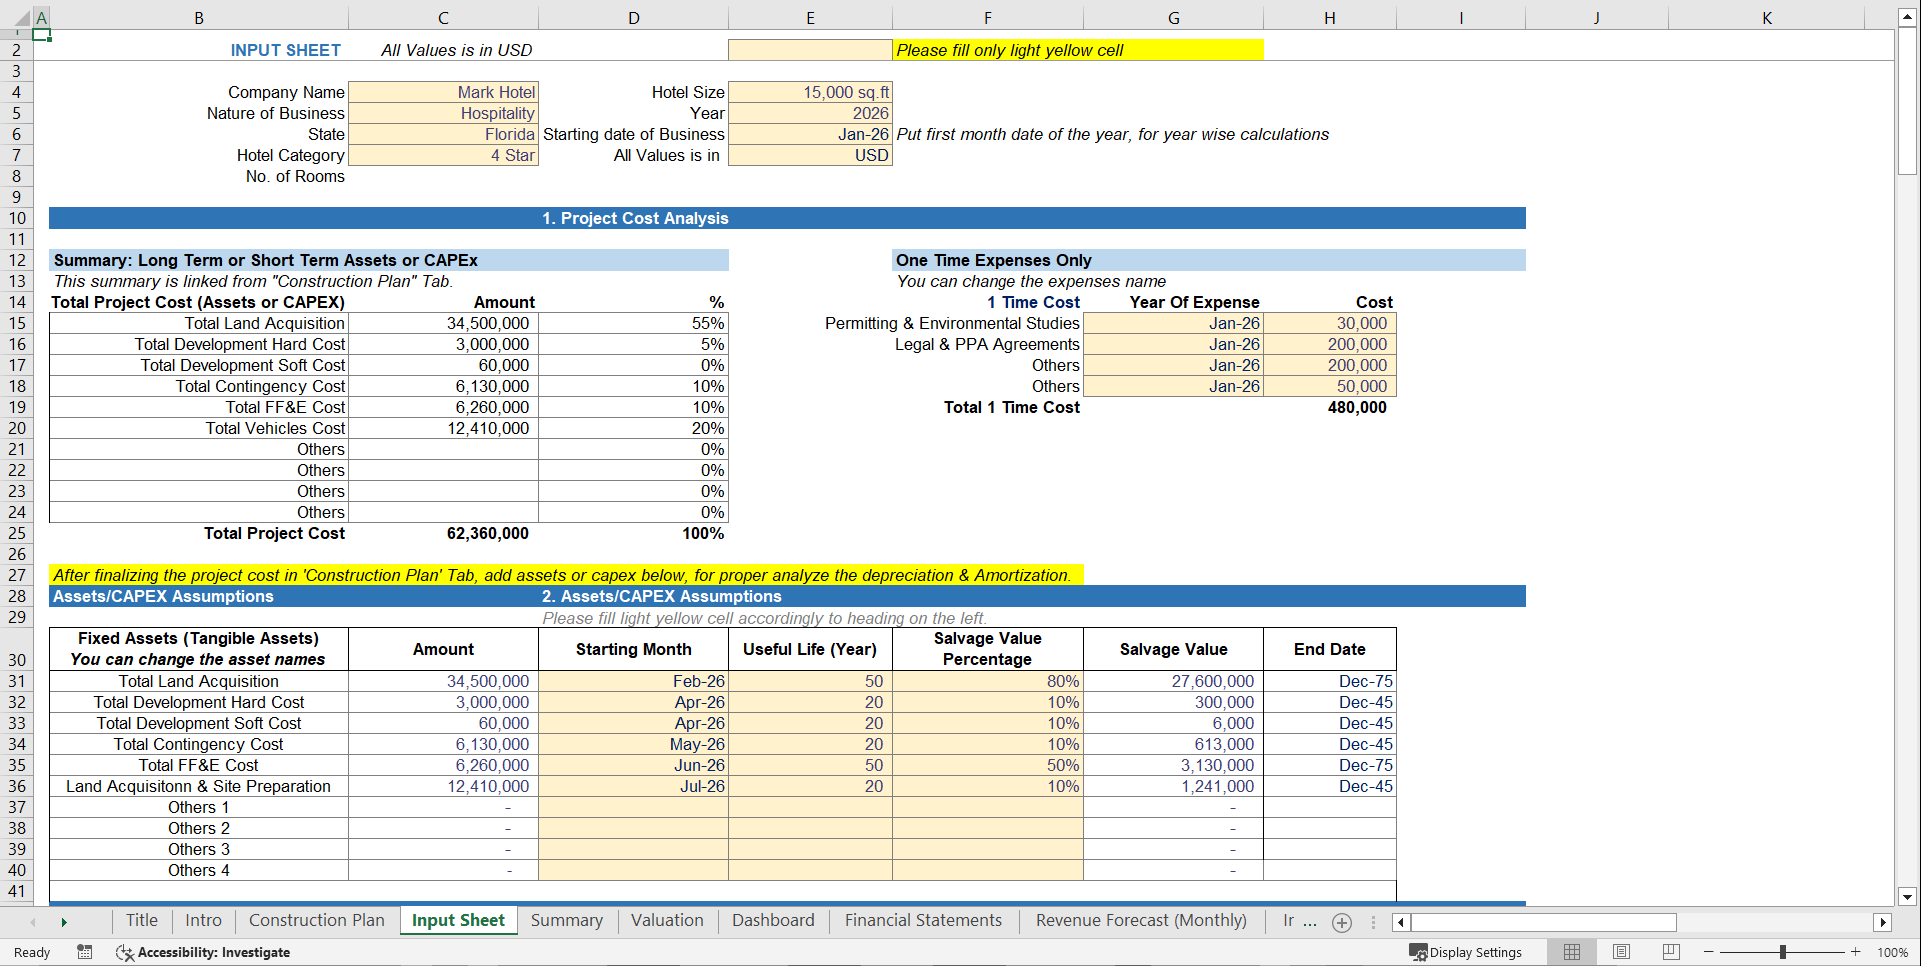Add a new worksheet with the plus icon
Image resolution: width=1921 pixels, height=966 pixels.
[x=1342, y=922]
